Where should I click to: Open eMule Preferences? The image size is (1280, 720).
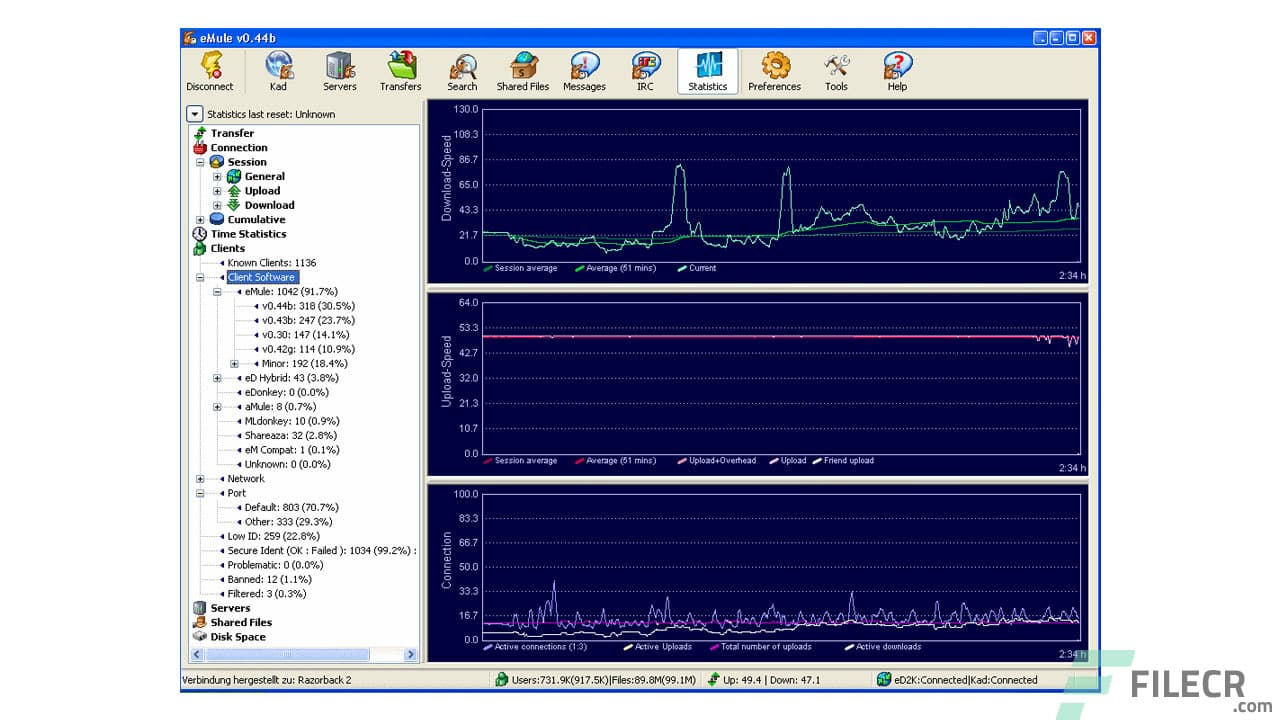click(x=773, y=70)
